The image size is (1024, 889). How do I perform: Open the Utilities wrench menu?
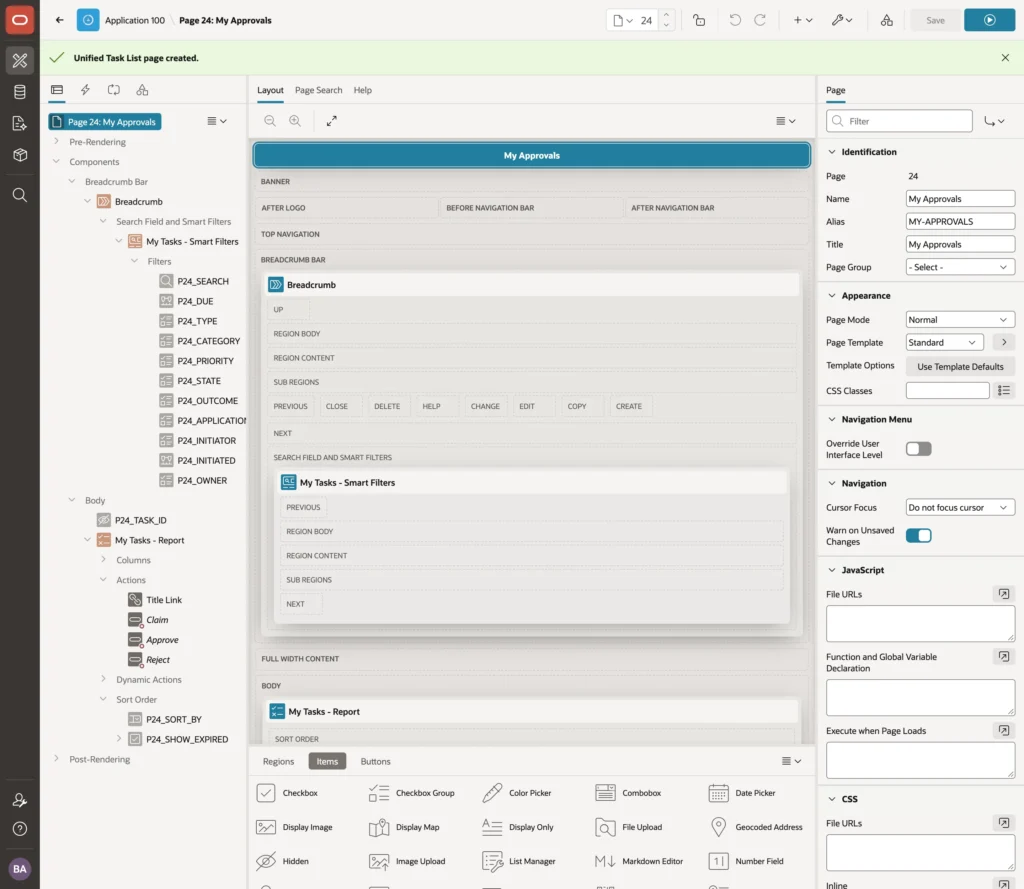tap(842, 20)
